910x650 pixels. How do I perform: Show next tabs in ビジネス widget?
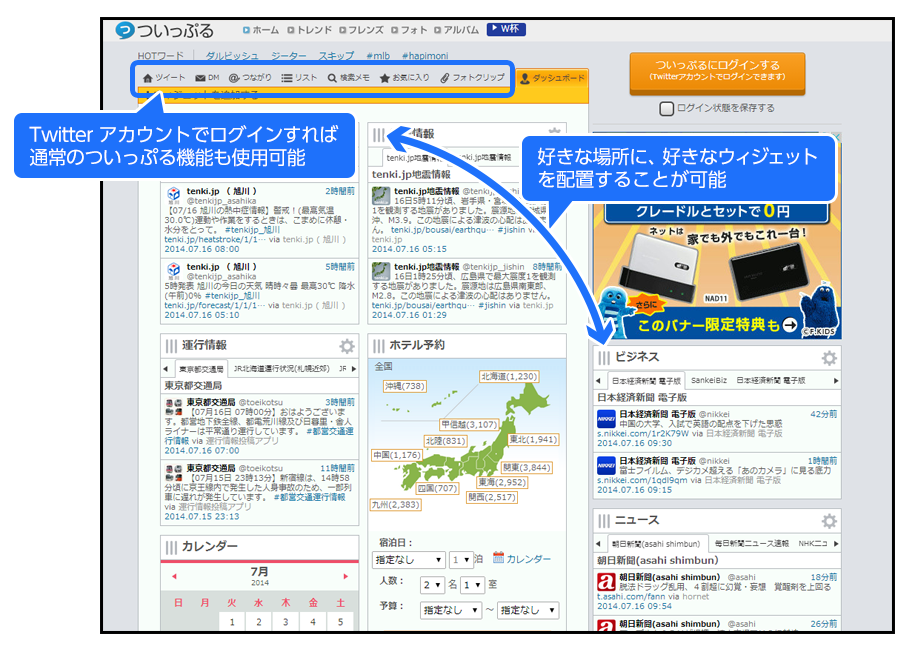(x=836, y=381)
